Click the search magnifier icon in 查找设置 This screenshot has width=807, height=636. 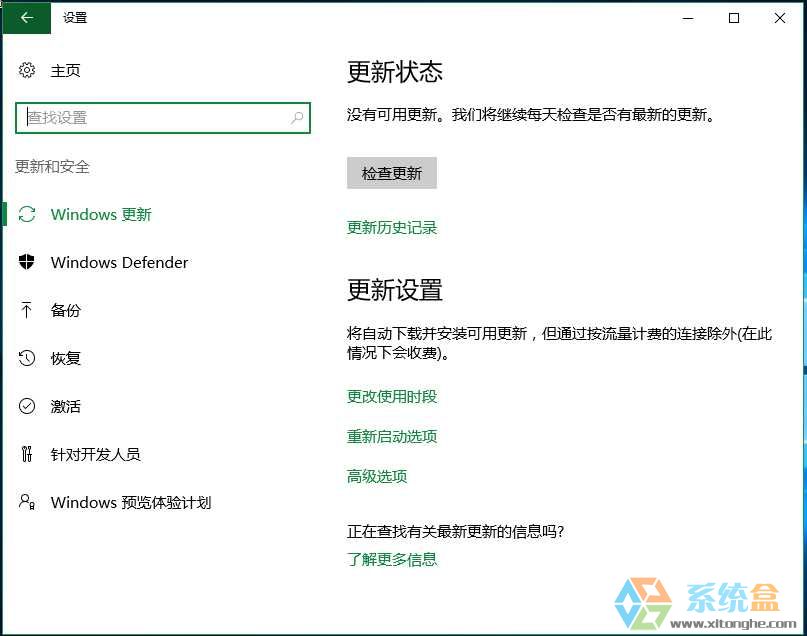[297, 118]
